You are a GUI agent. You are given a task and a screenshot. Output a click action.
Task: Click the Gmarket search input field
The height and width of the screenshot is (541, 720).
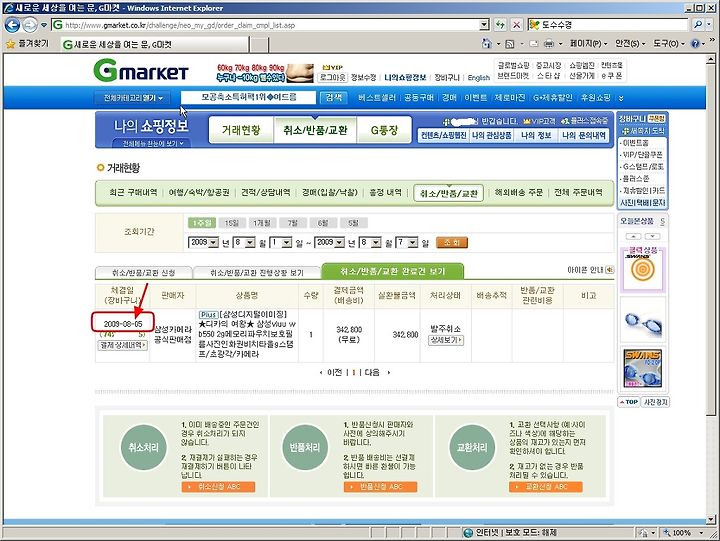click(248, 97)
